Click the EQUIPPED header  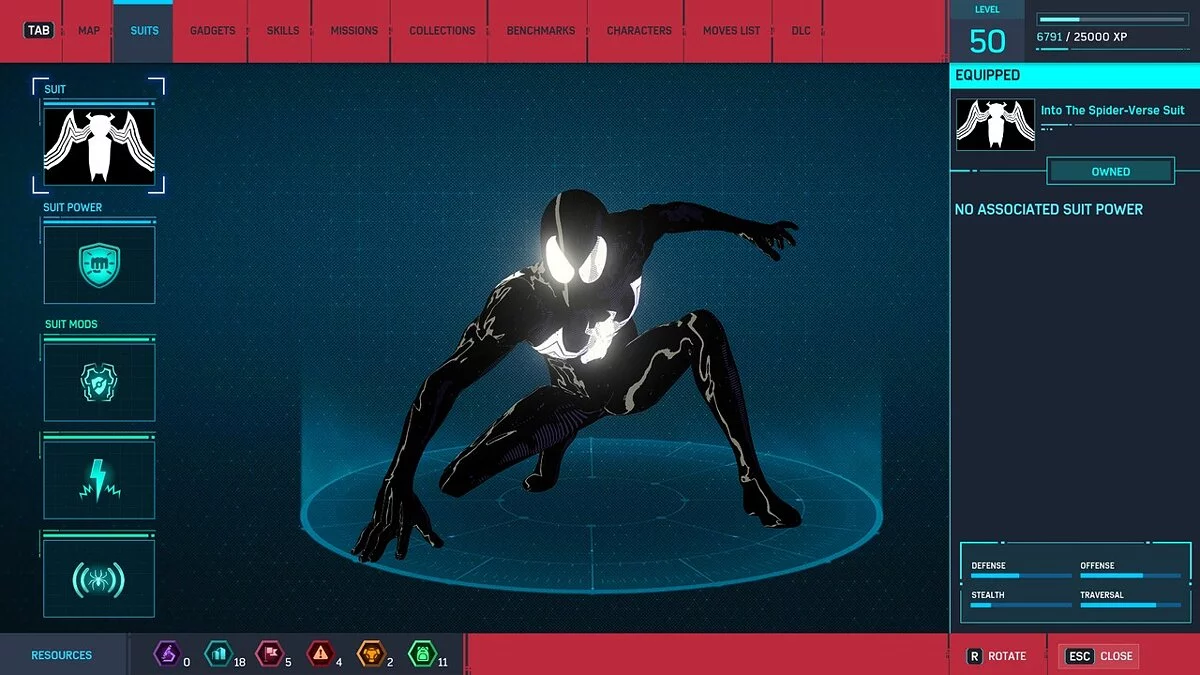click(x=987, y=75)
